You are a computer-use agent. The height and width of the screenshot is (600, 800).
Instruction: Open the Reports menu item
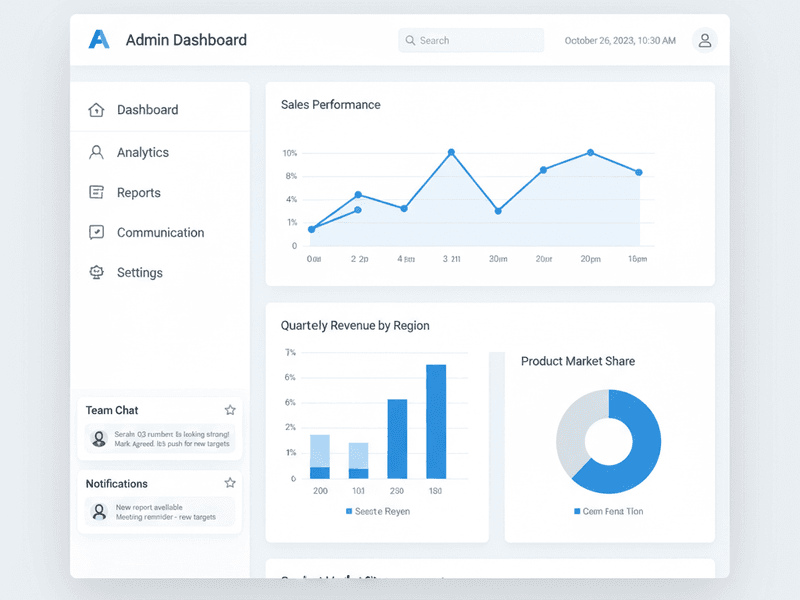click(160, 192)
